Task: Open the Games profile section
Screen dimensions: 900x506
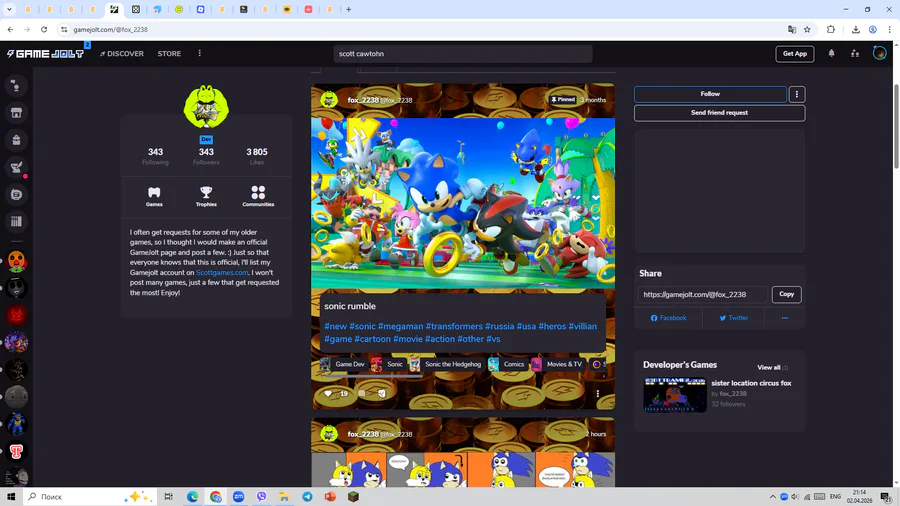Action: [x=154, y=196]
